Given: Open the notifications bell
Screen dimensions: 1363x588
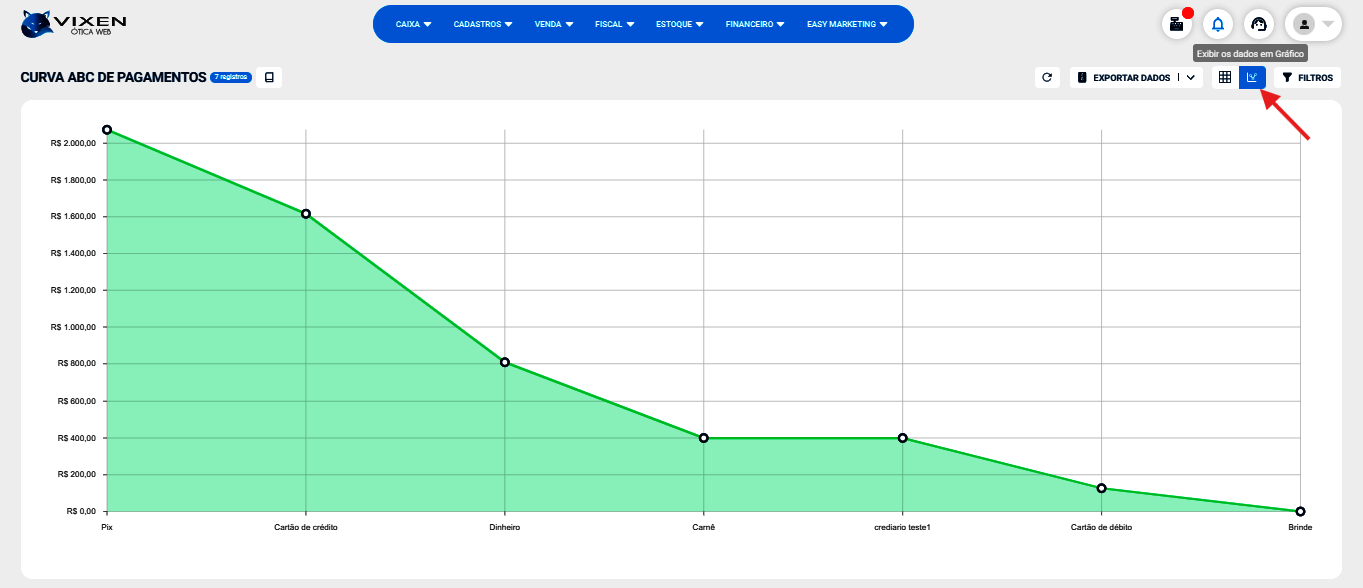Looking at the screenshot, I should (1217, 24).
